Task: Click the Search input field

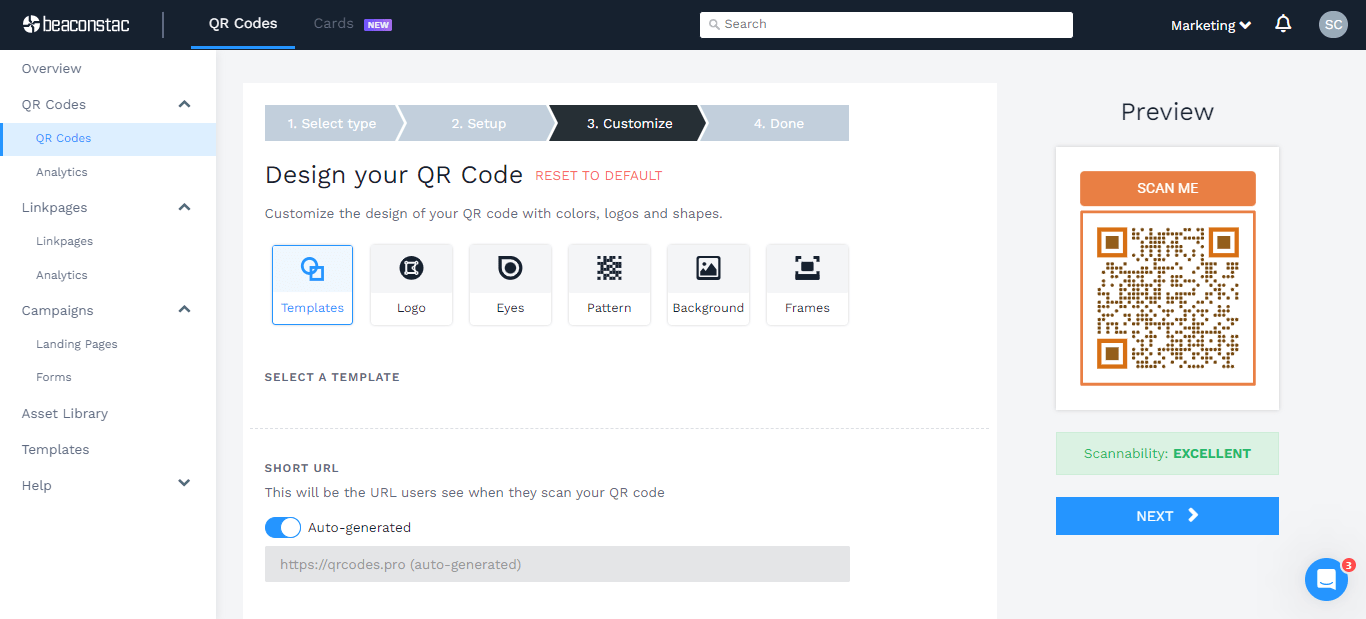Action: pos(886,23)
